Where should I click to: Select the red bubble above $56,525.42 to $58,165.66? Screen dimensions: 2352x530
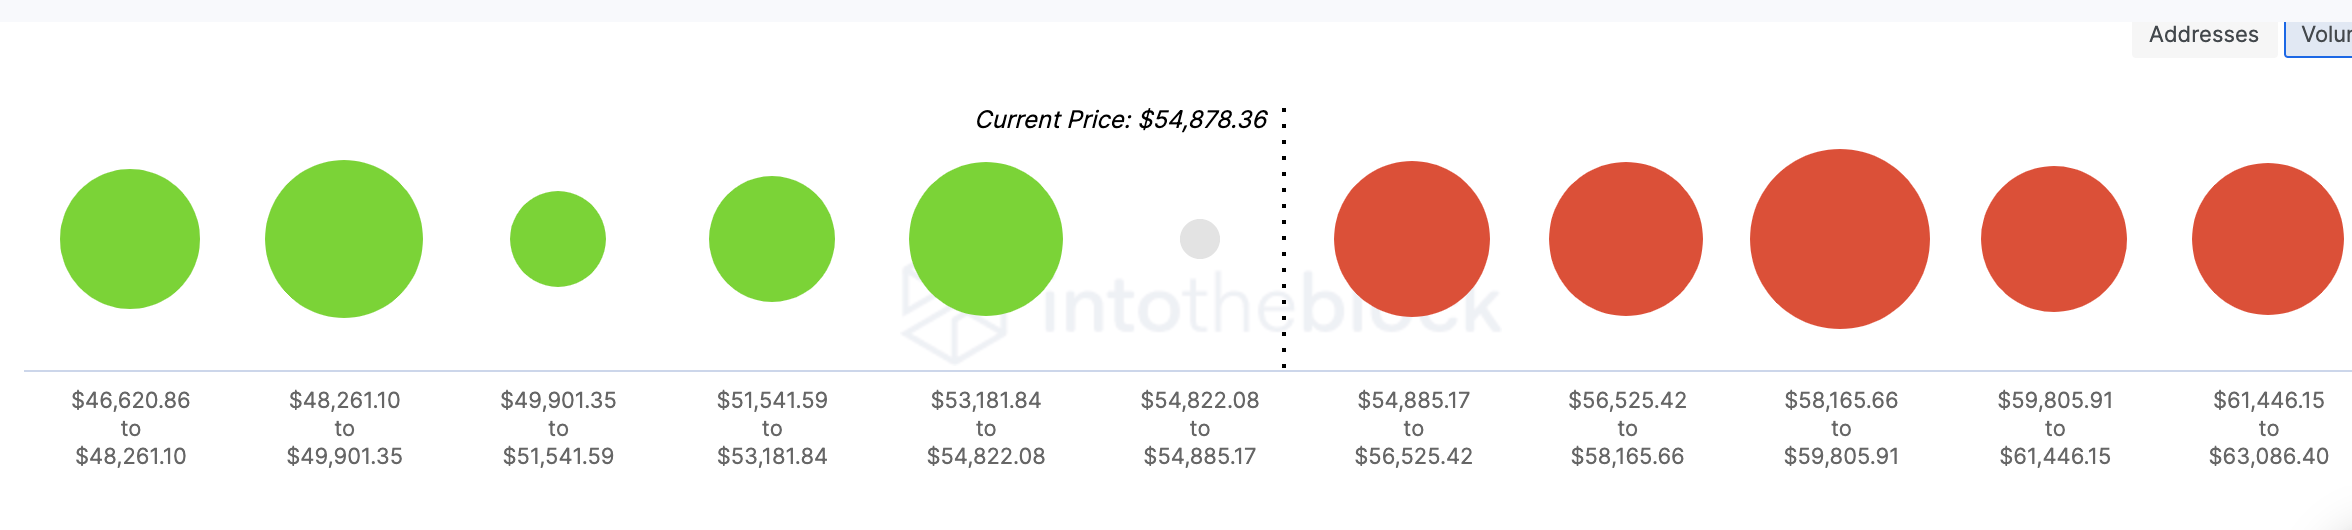(x=1626, y=239)
